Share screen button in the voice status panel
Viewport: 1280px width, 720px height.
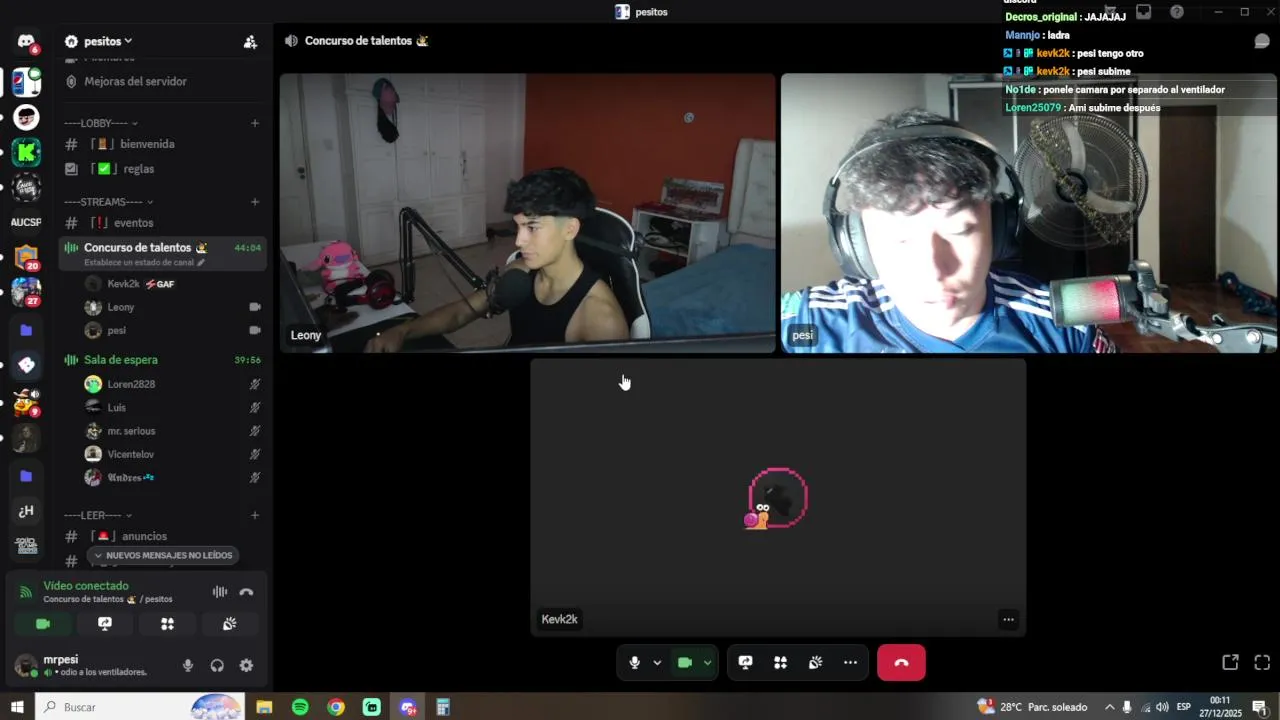[x=105, y=624]
